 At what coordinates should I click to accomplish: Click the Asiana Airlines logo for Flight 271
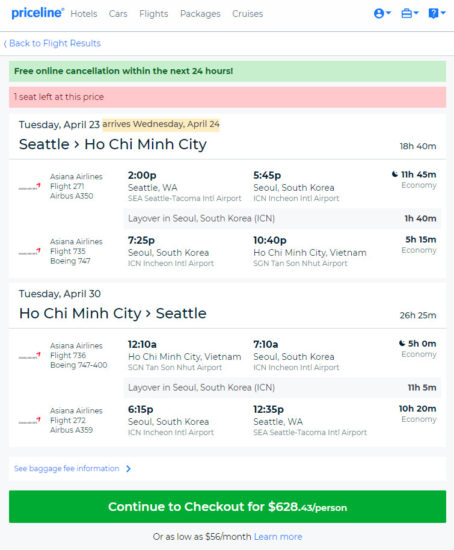point(29,187)
